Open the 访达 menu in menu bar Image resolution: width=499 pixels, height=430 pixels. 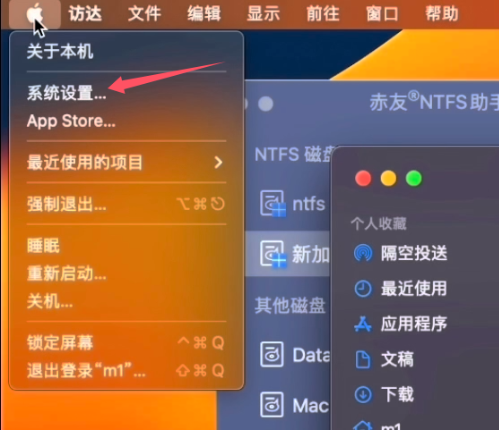pyautogui.click(x=85, y=14)
